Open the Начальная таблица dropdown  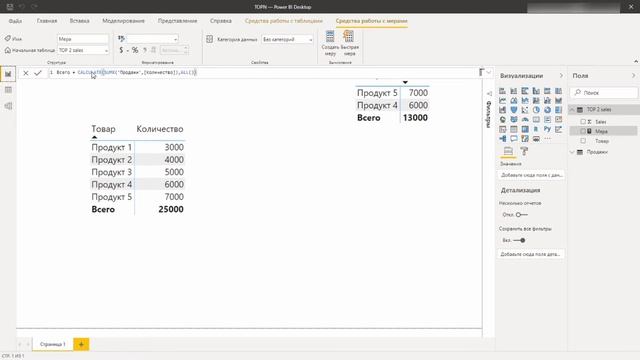click(83, 50)
